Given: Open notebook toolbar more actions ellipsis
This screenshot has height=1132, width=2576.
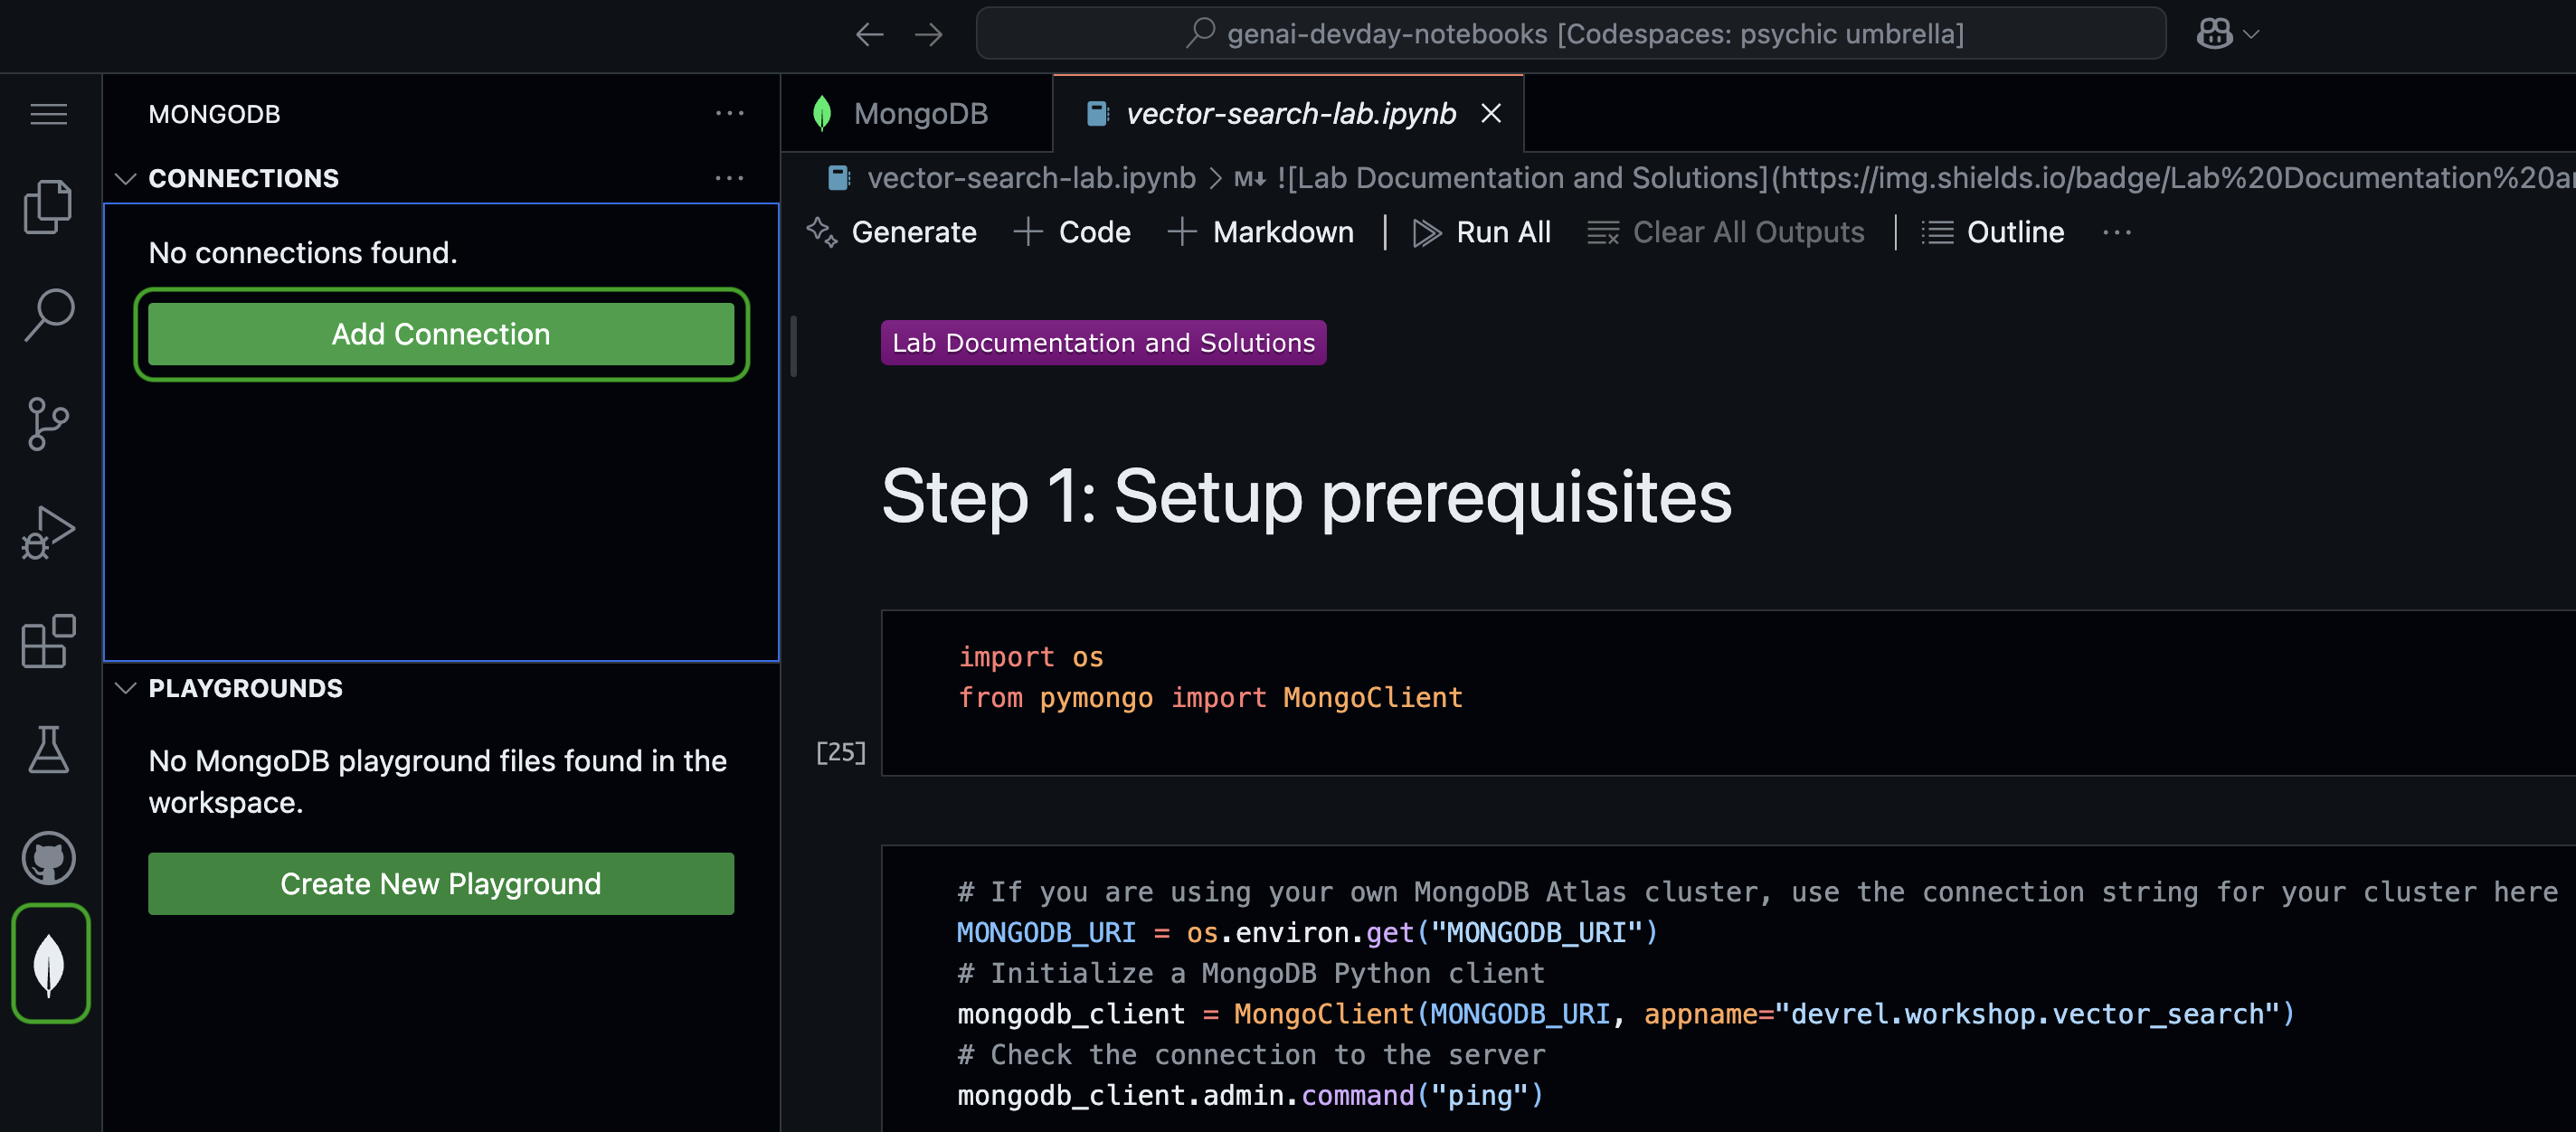Looking at the screenshot, I should pyautogui.click(x=2117, y=233).
